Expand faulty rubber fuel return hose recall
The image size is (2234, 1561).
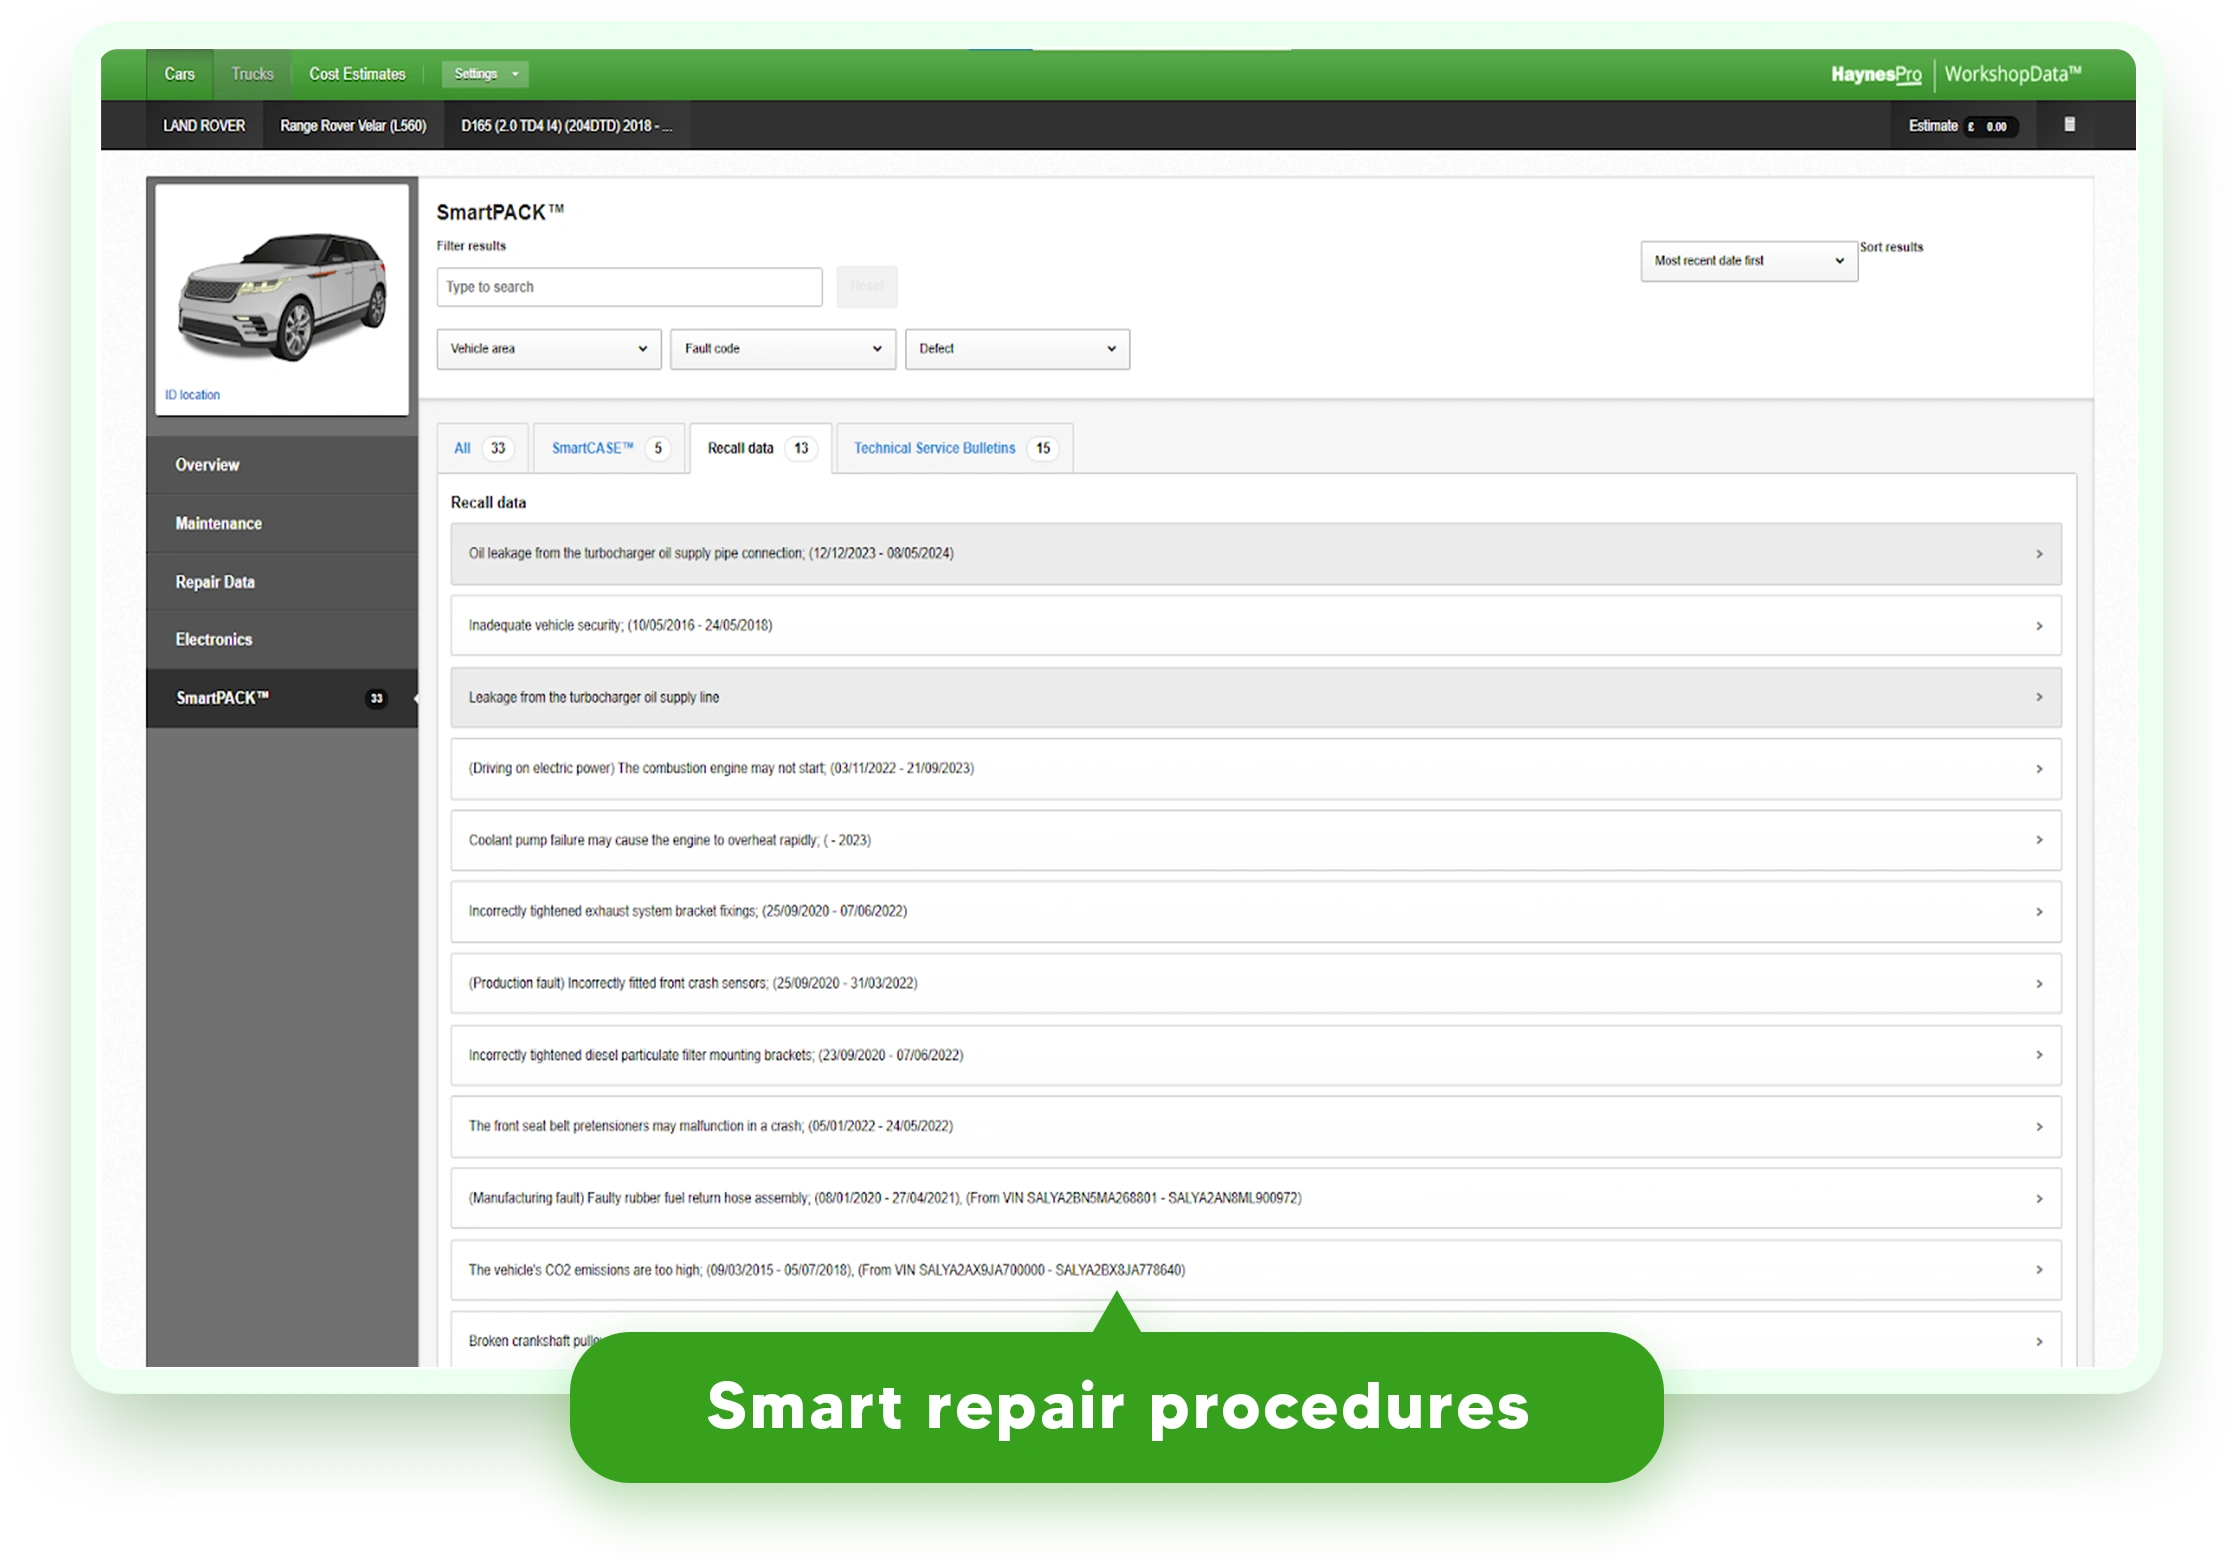[1255, 1199]
